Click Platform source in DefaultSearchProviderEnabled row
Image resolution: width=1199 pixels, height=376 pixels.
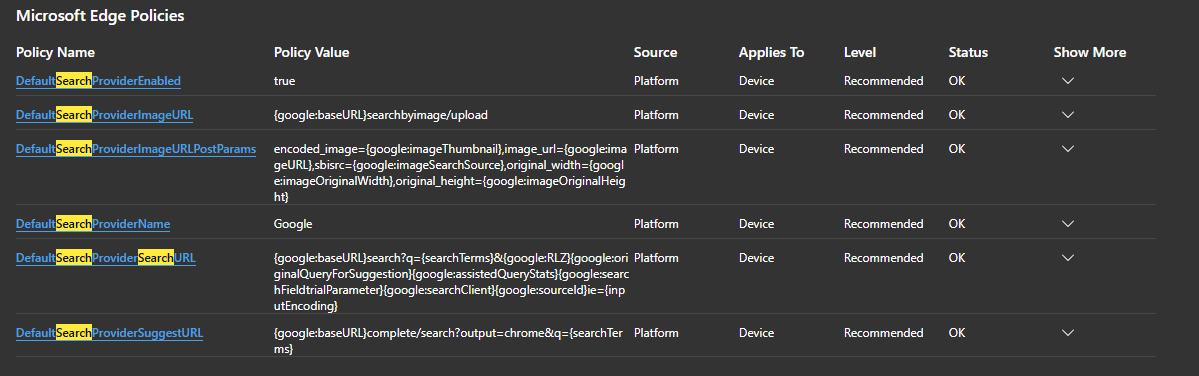coord(656,81)
